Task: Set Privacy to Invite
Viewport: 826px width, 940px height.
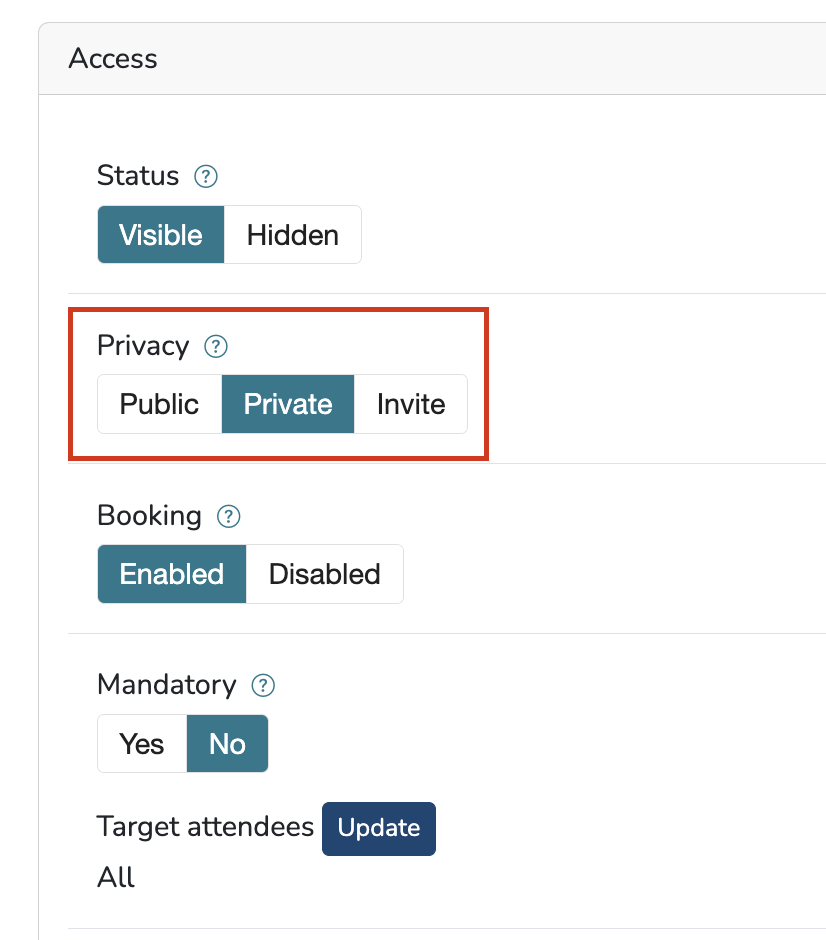Action: pos(411,404)
